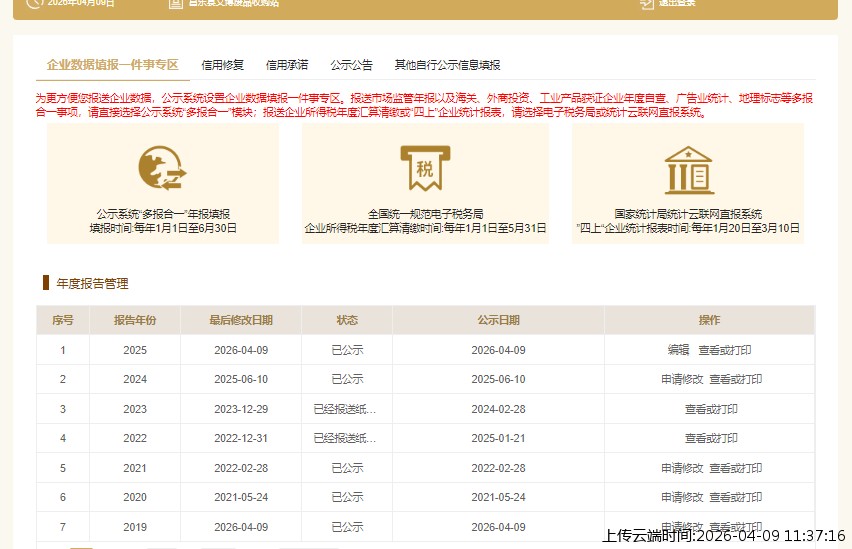Click 申请修改 for the 2024 report

coord(682,379)
